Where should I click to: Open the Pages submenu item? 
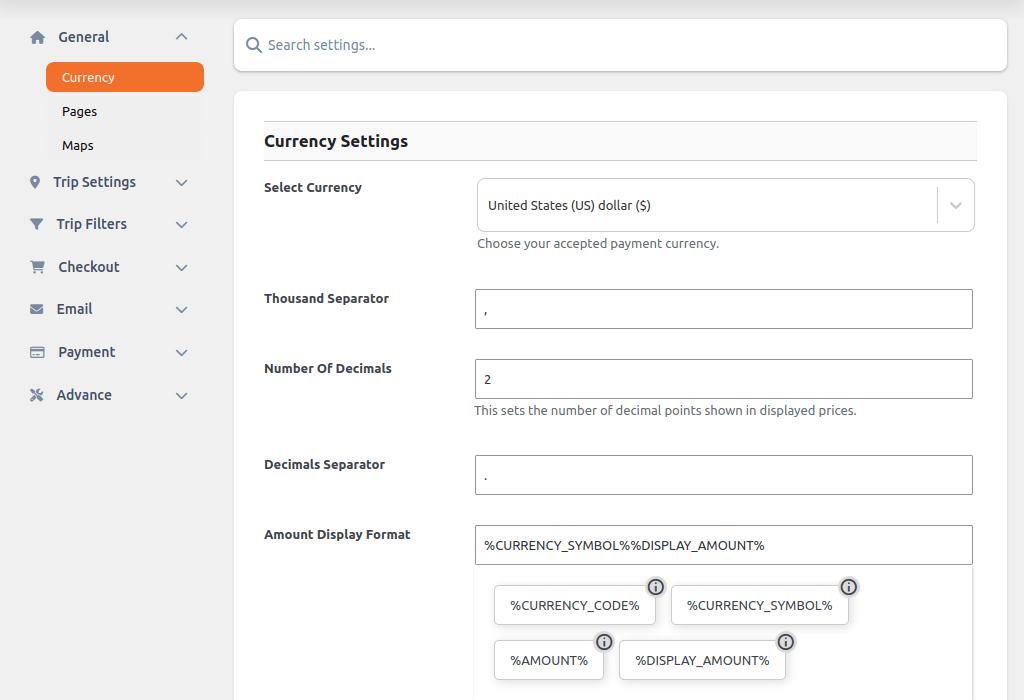[x=125, y=112]
